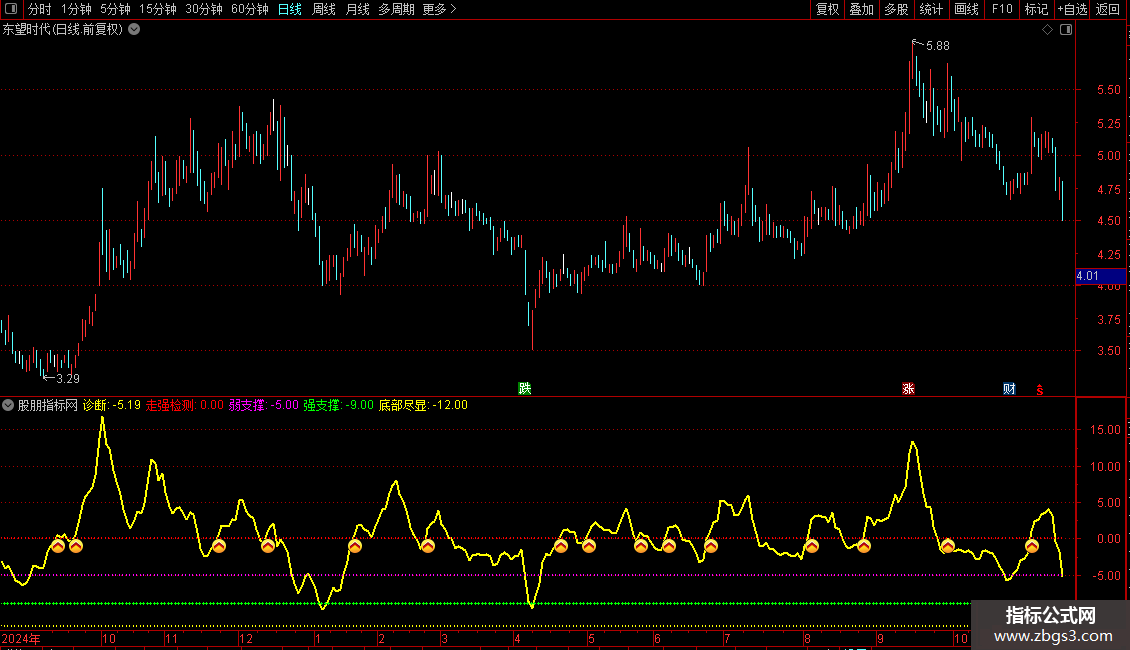Screen dimensions: 1130x650
Task: Select the 60分钟 period tab
Action: (x=249, y=9)
